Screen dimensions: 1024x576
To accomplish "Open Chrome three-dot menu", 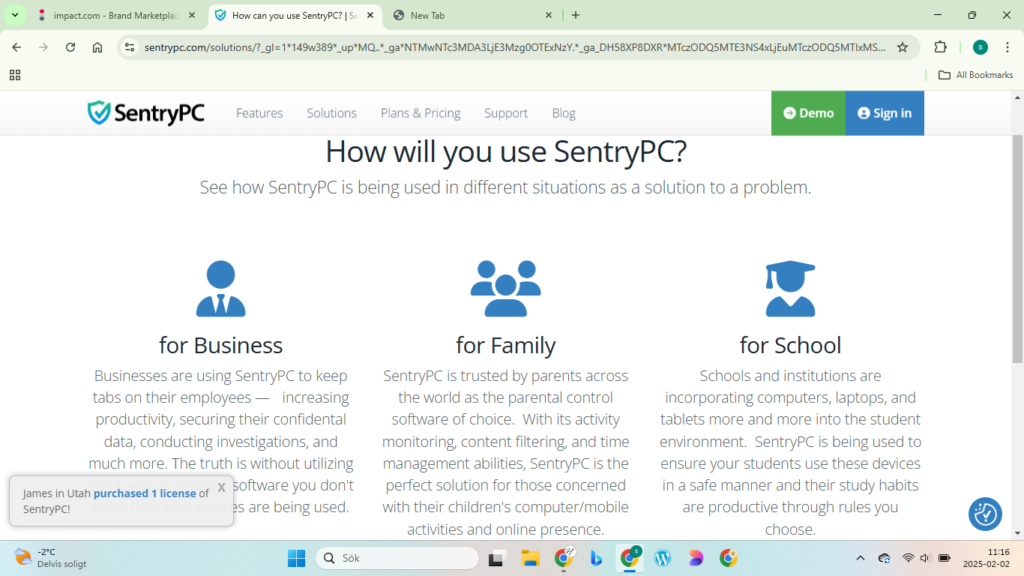I will pos(1008,47).
